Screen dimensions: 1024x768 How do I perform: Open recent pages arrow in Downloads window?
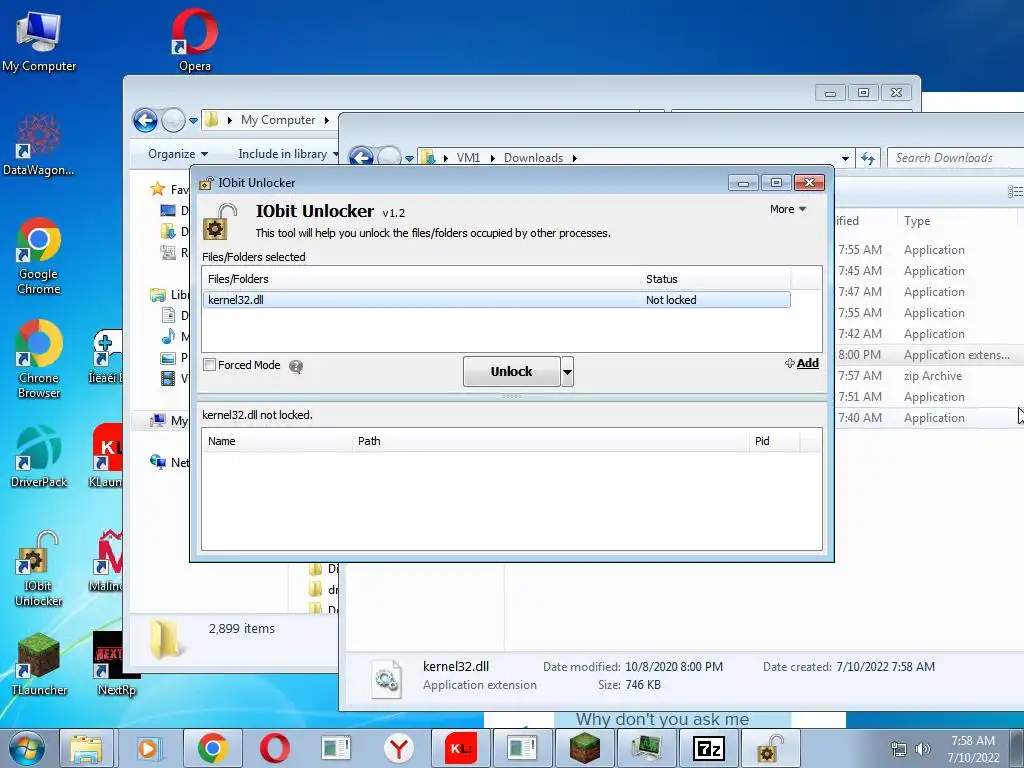pos(409,158)
